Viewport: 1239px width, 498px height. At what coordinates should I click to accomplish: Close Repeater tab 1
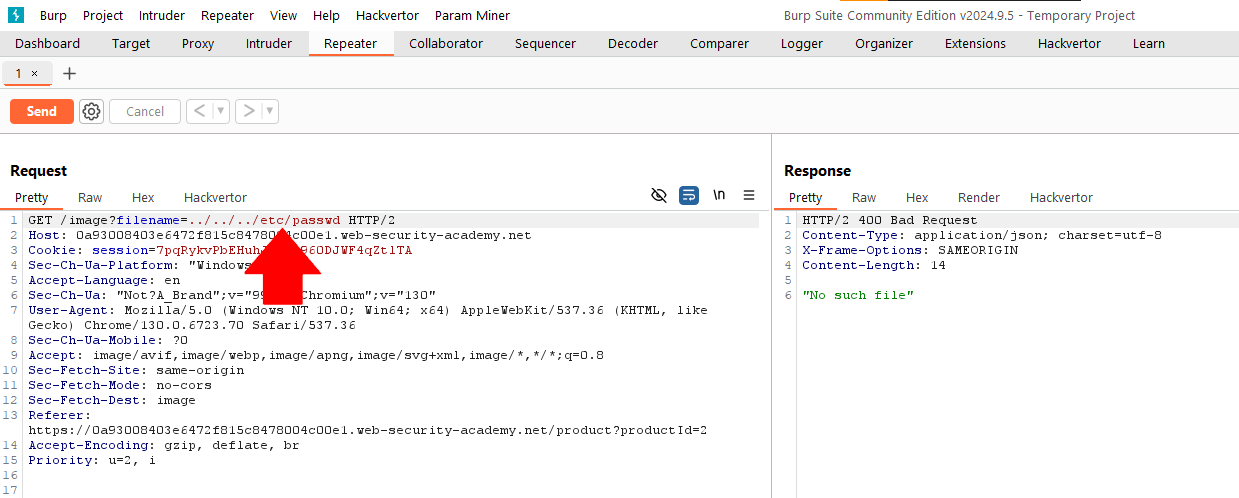(35, 73)
